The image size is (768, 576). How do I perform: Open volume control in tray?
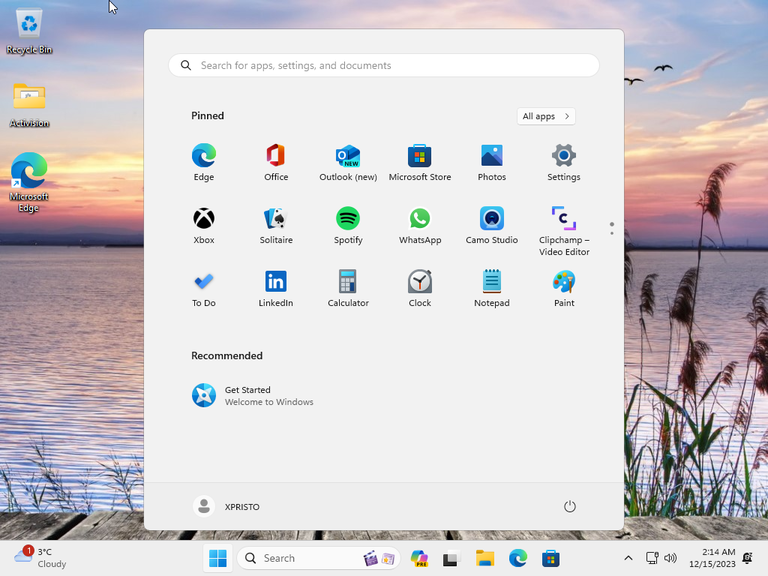coord(670,558)
